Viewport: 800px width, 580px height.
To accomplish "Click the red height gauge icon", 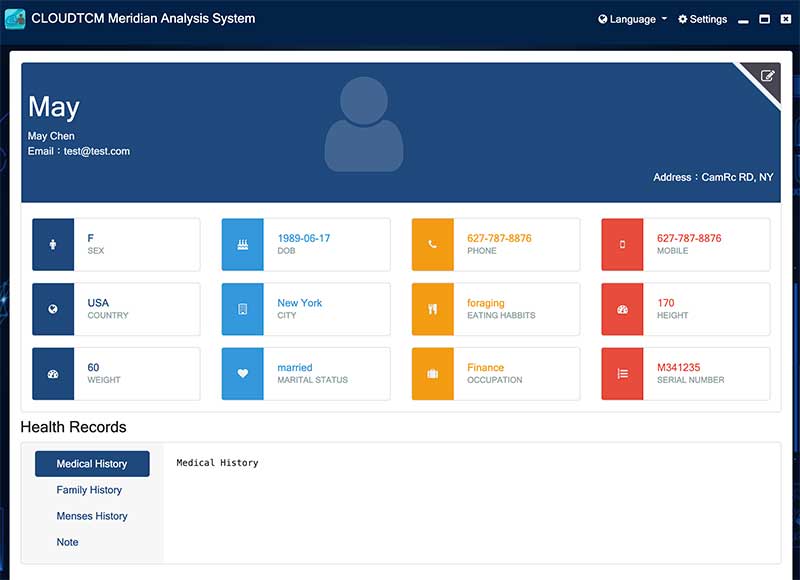I will 622,309.
